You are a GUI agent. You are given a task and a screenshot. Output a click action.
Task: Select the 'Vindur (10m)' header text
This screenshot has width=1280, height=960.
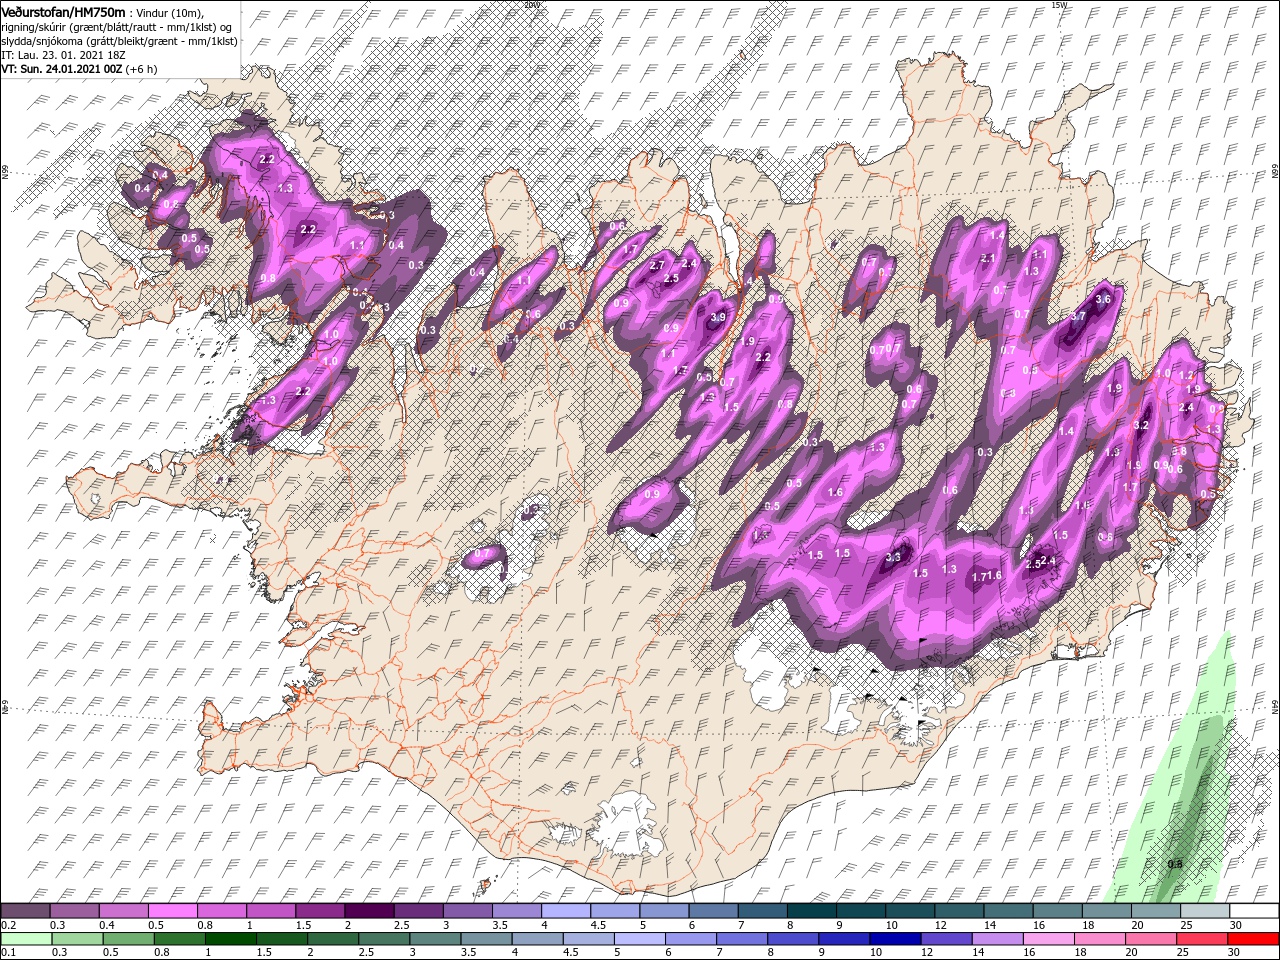click(x=170, y=13)
